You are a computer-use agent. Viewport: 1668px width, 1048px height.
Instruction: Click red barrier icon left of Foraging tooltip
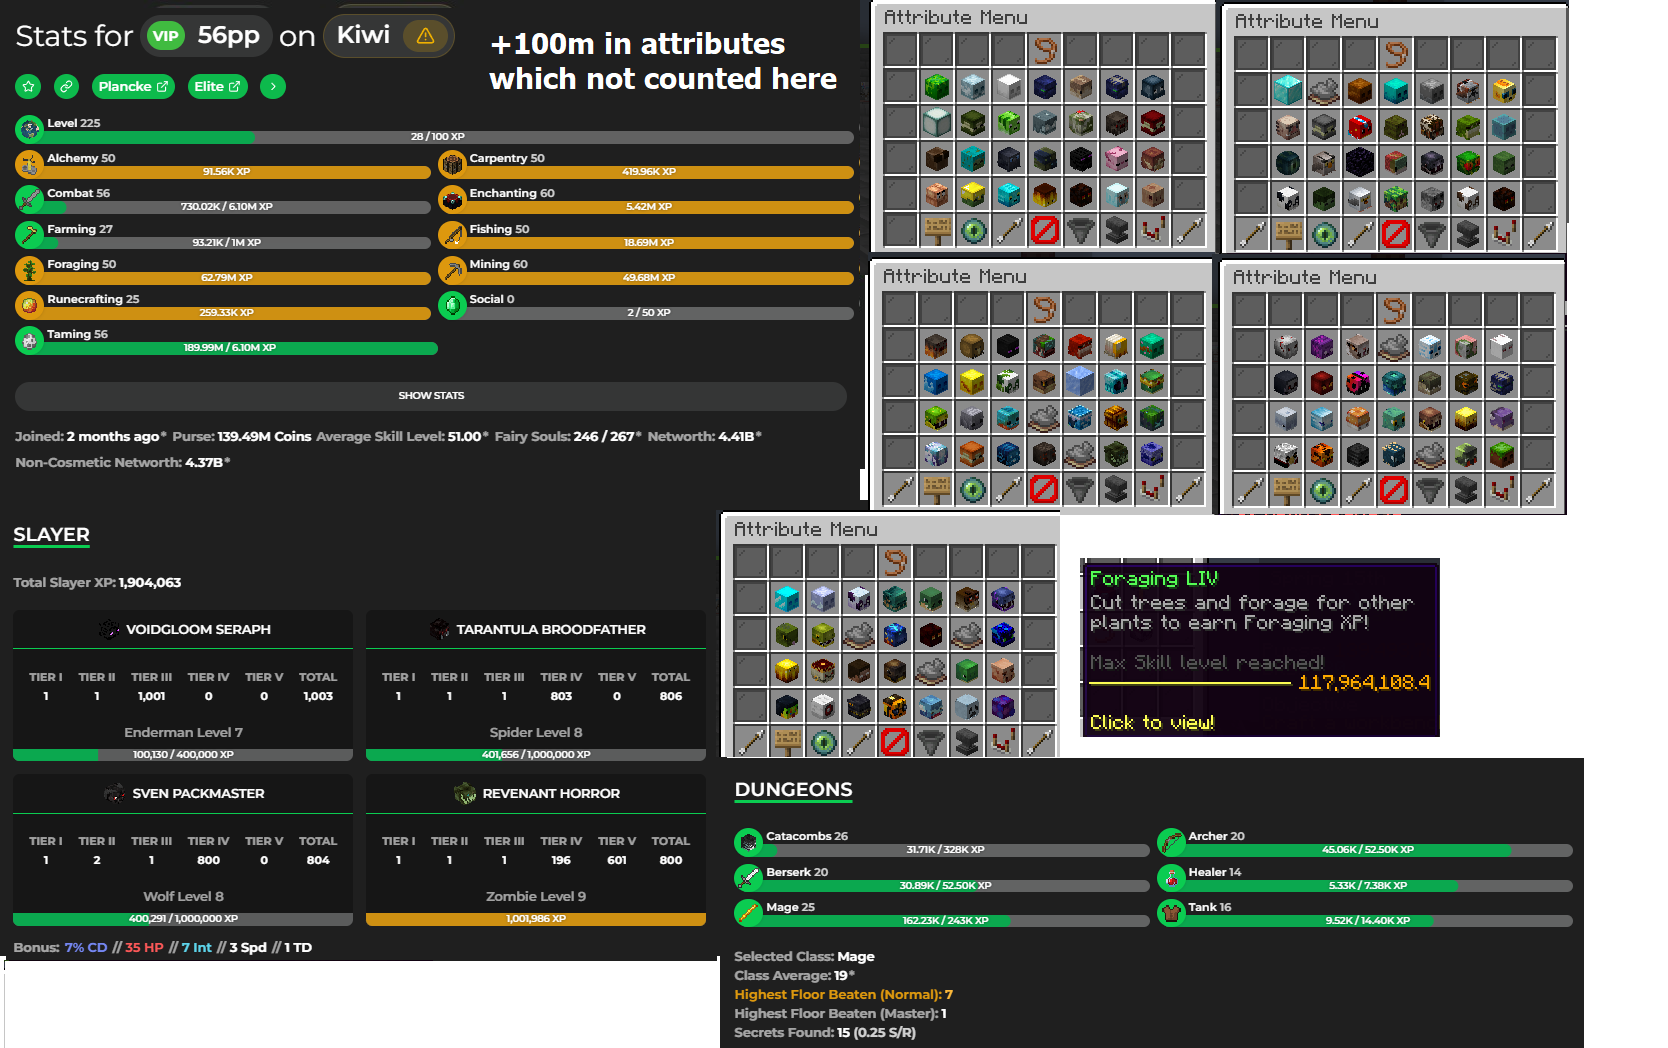[895, 741]
